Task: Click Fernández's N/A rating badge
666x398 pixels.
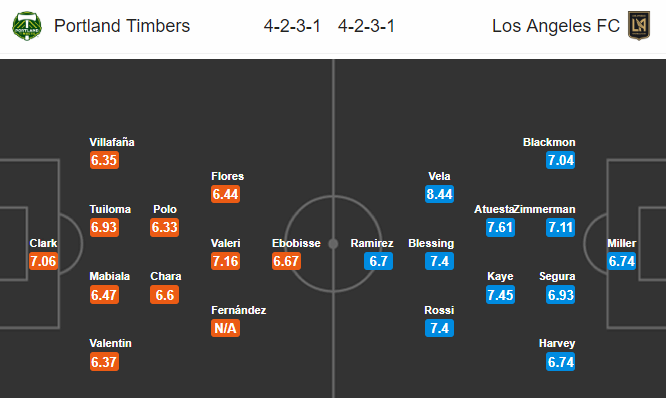Action: point(226,328)
